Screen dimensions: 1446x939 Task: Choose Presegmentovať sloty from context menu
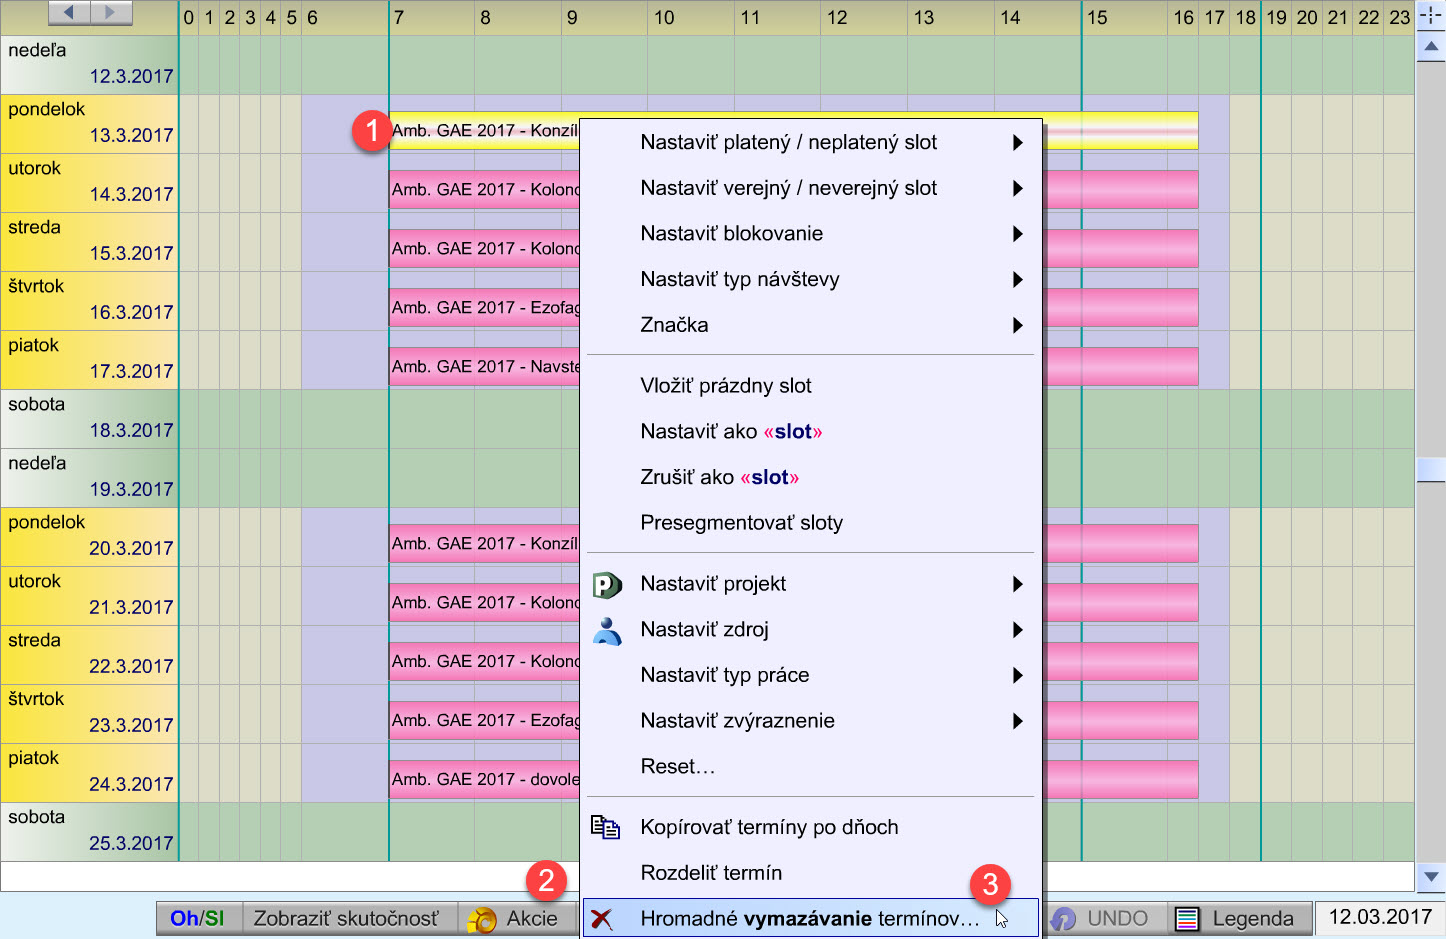tap(741, 523)
